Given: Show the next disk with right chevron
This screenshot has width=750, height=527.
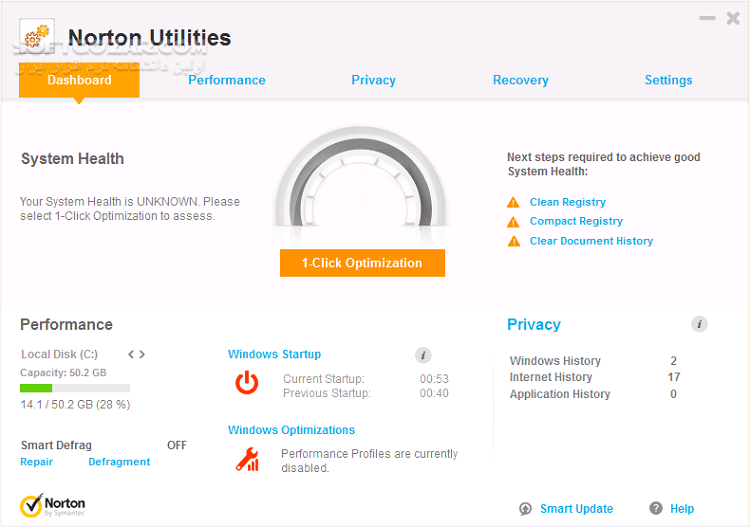Looking at the screenshot, I should click(x=142, y=354).
